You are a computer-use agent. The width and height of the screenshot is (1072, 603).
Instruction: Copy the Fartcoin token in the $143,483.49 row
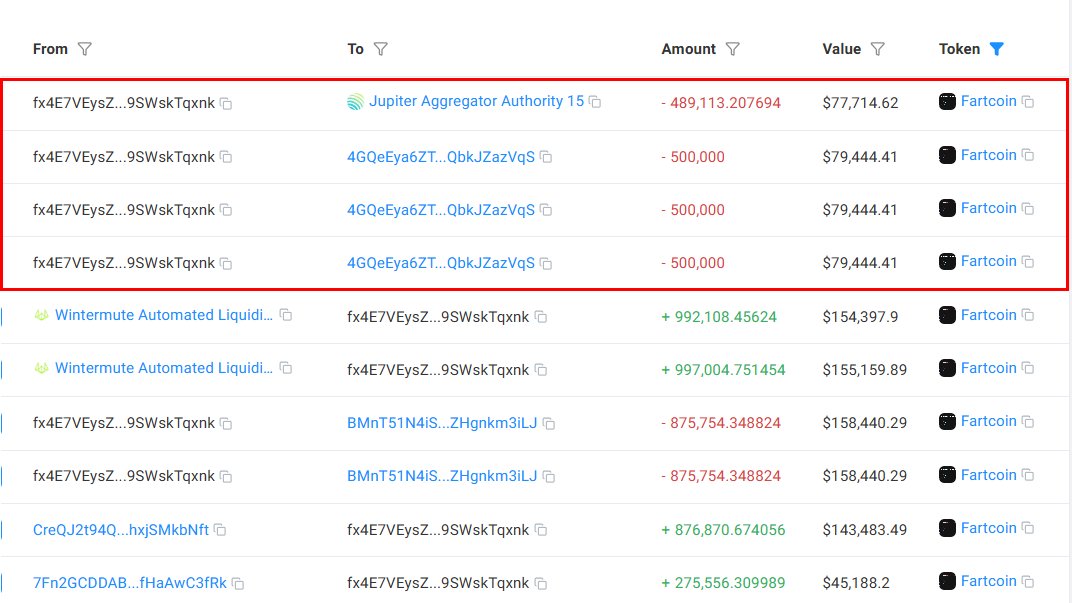click(1028, 528)
